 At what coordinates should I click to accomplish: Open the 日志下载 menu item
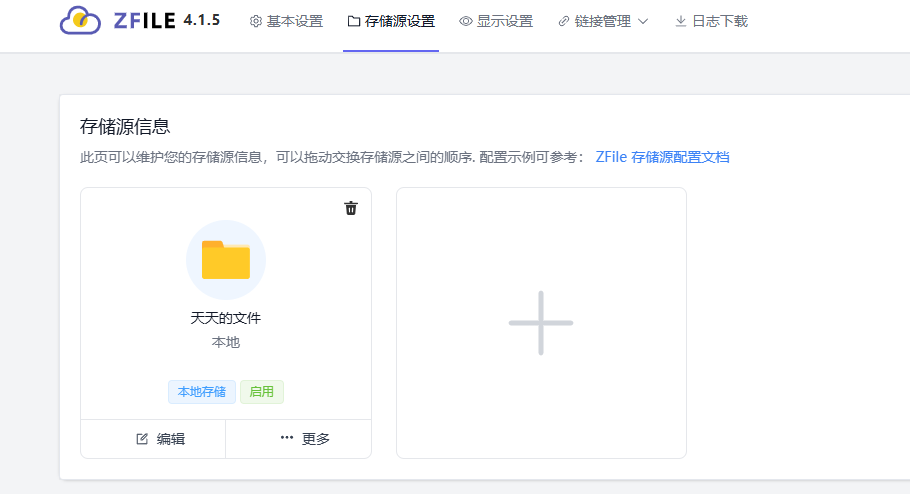[712, 21]
